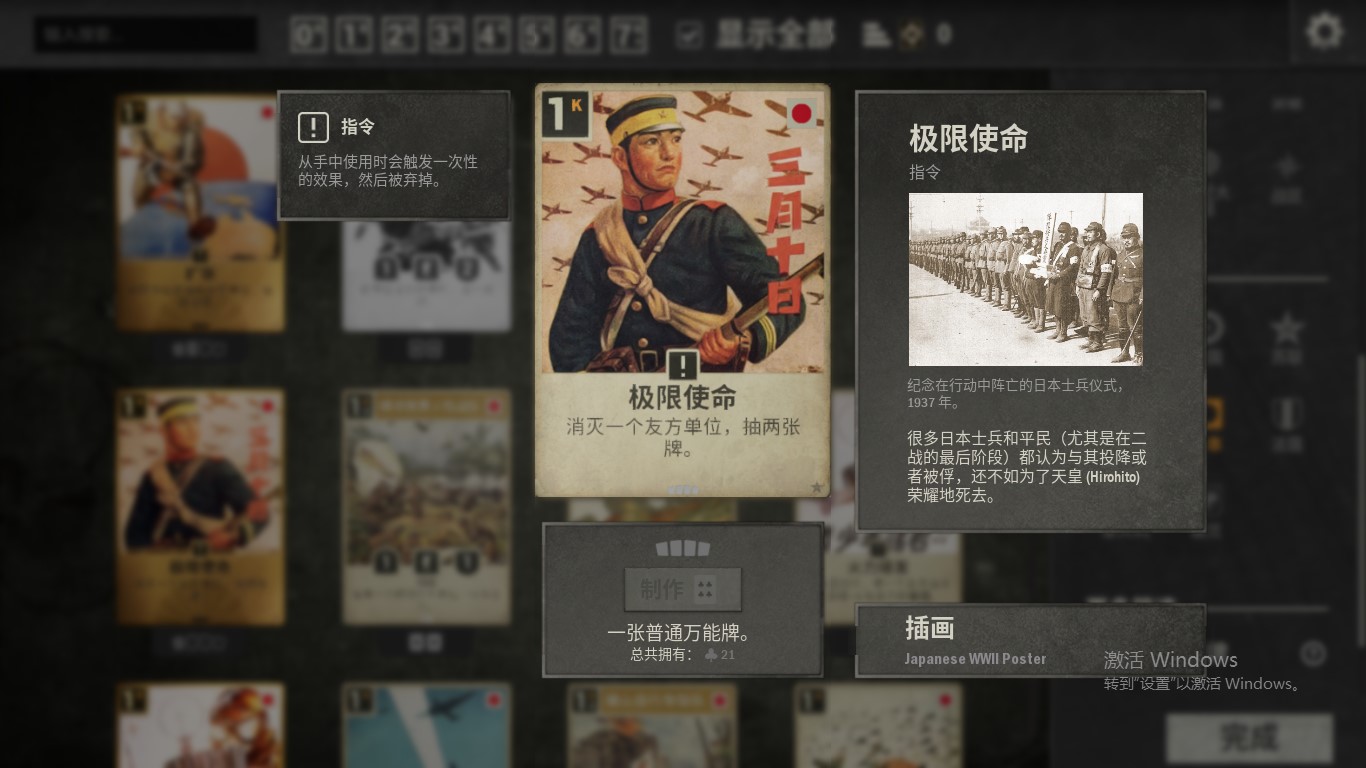Toggle the 显示全部 checkbox
This screenshot has width=1366, height=768.
pos(689,34)
